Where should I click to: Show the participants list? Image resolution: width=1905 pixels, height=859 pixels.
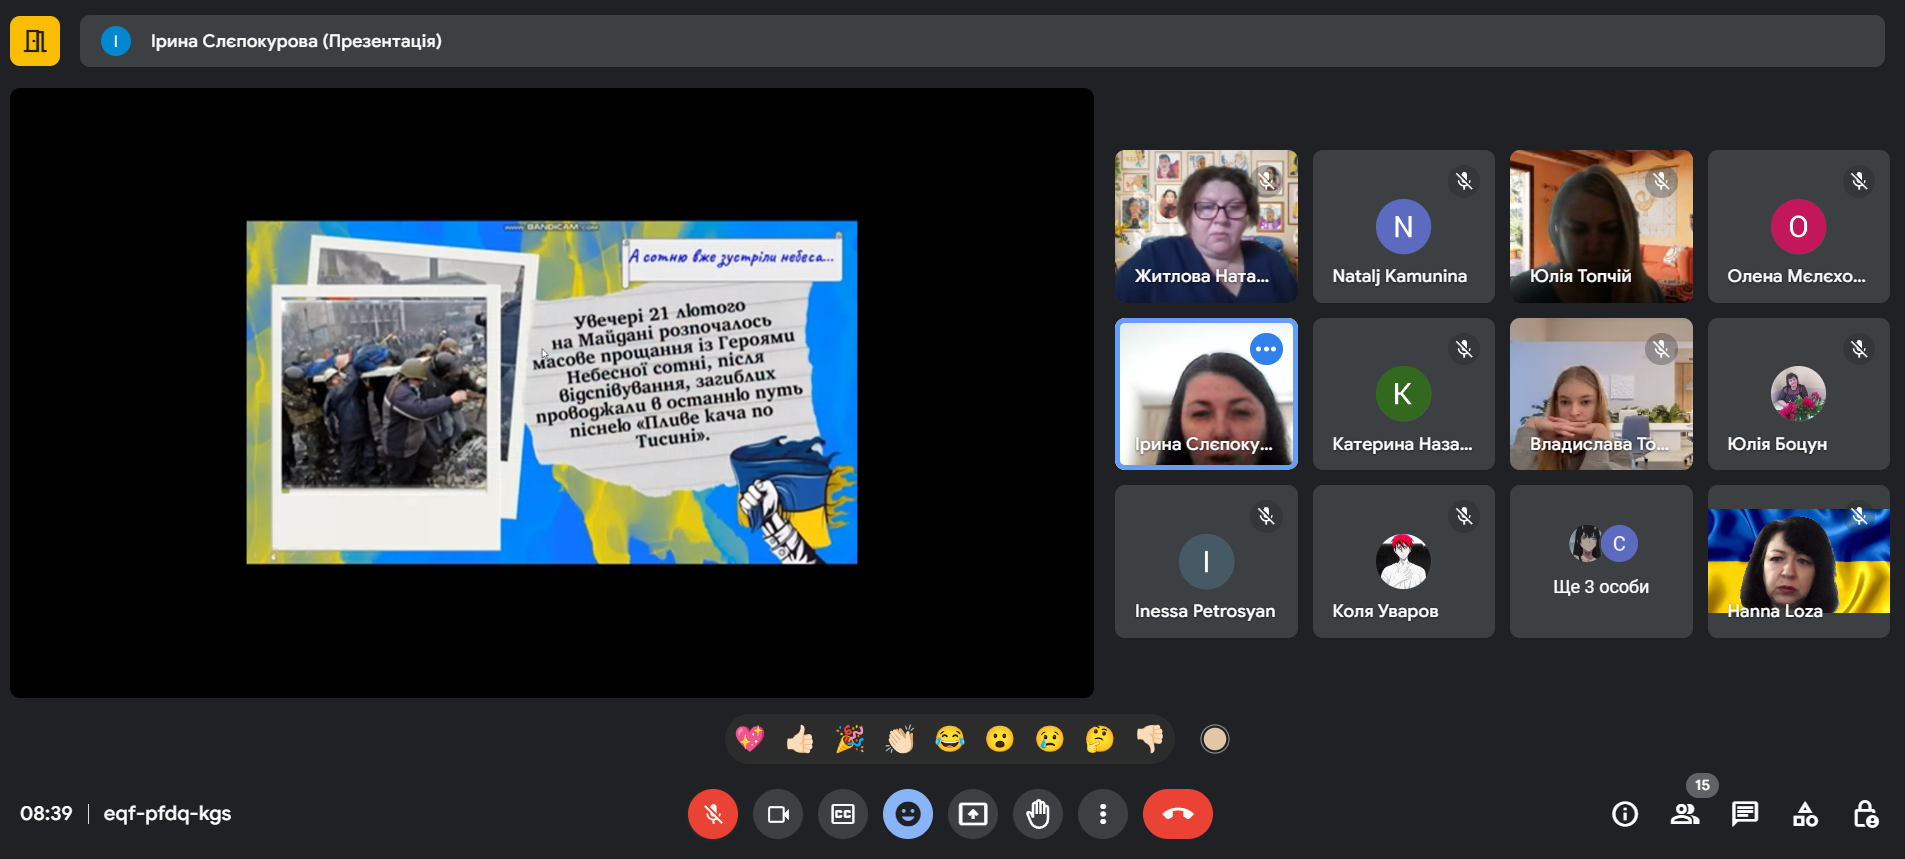click(x=1685, y=814)
